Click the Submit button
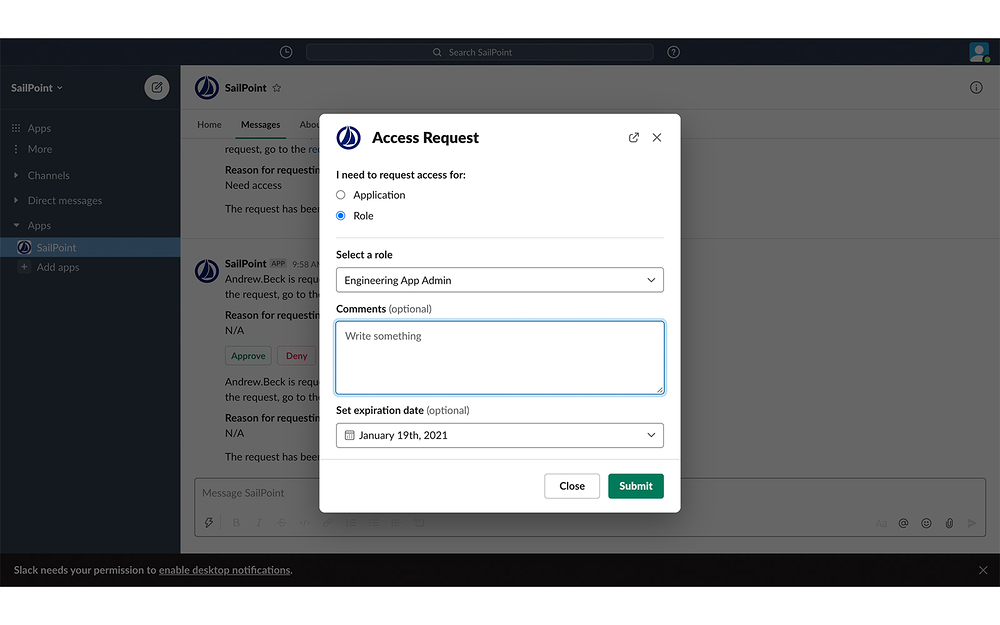This screenshot has width=1000, height=625. (636, 486)
